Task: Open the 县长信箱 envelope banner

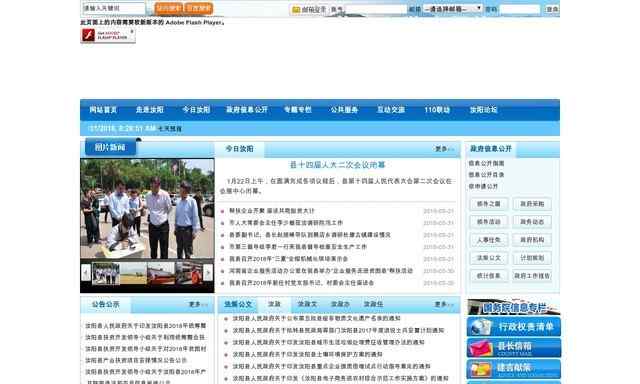Action: point(513,348)
